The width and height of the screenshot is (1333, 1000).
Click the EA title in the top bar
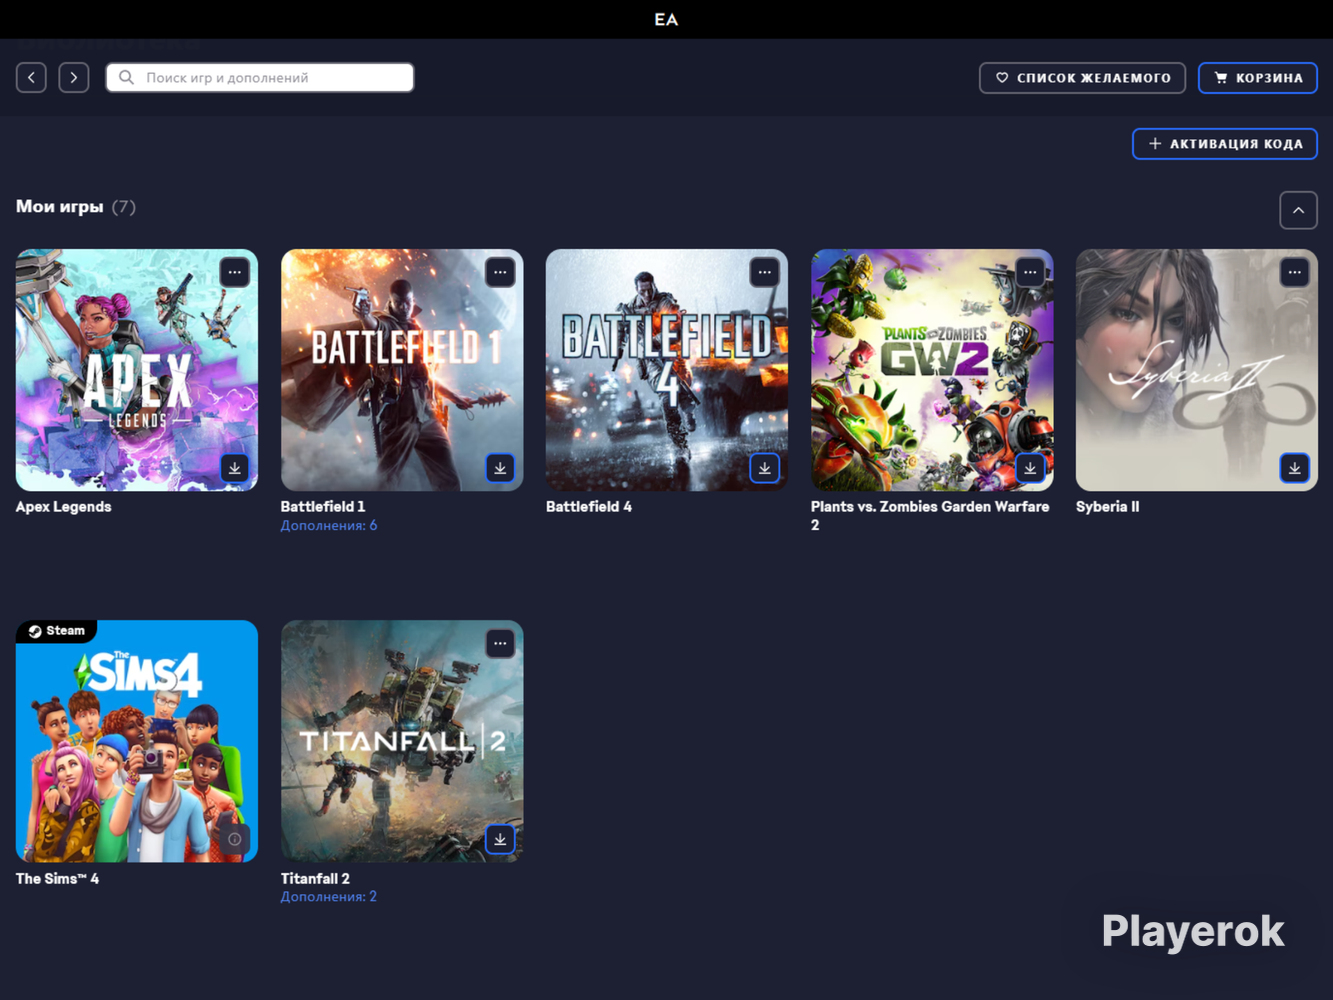666,19
